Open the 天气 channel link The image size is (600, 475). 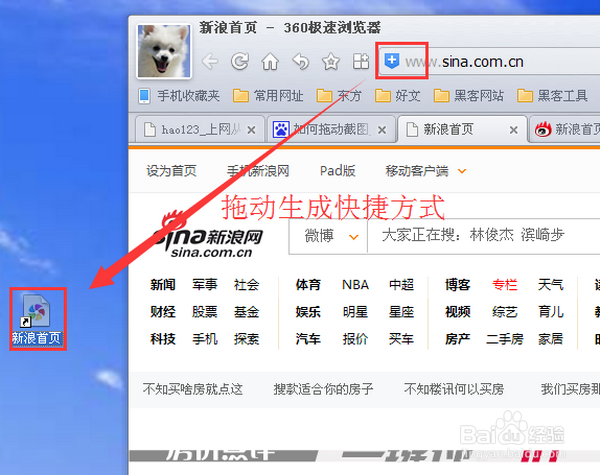click(x=551, y=285)
